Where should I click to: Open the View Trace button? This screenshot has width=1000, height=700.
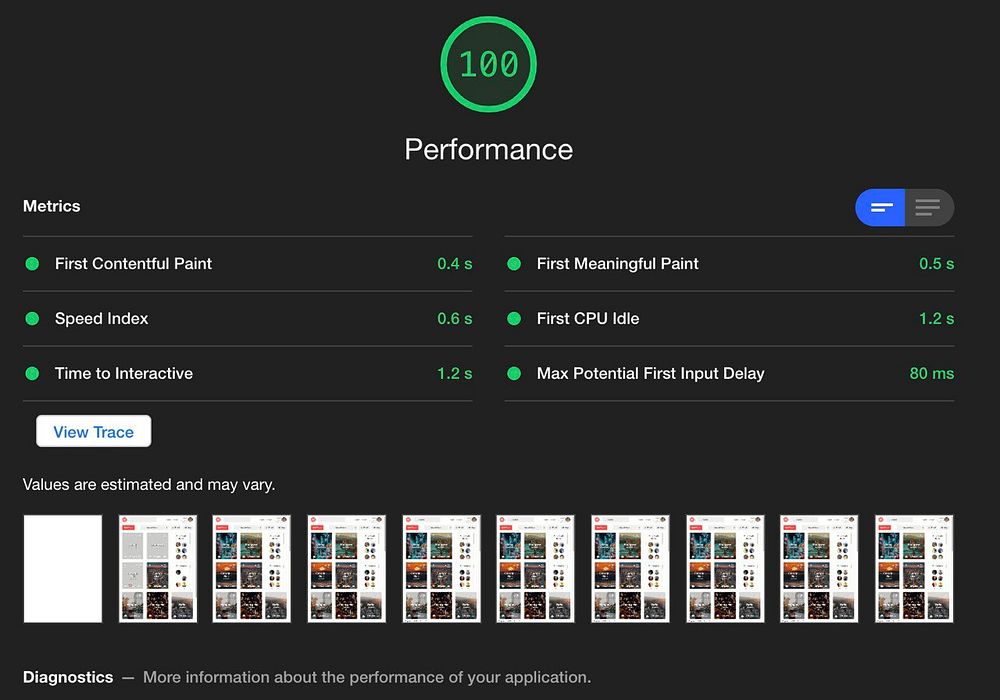pyautogui.click(x=94, y=432)
